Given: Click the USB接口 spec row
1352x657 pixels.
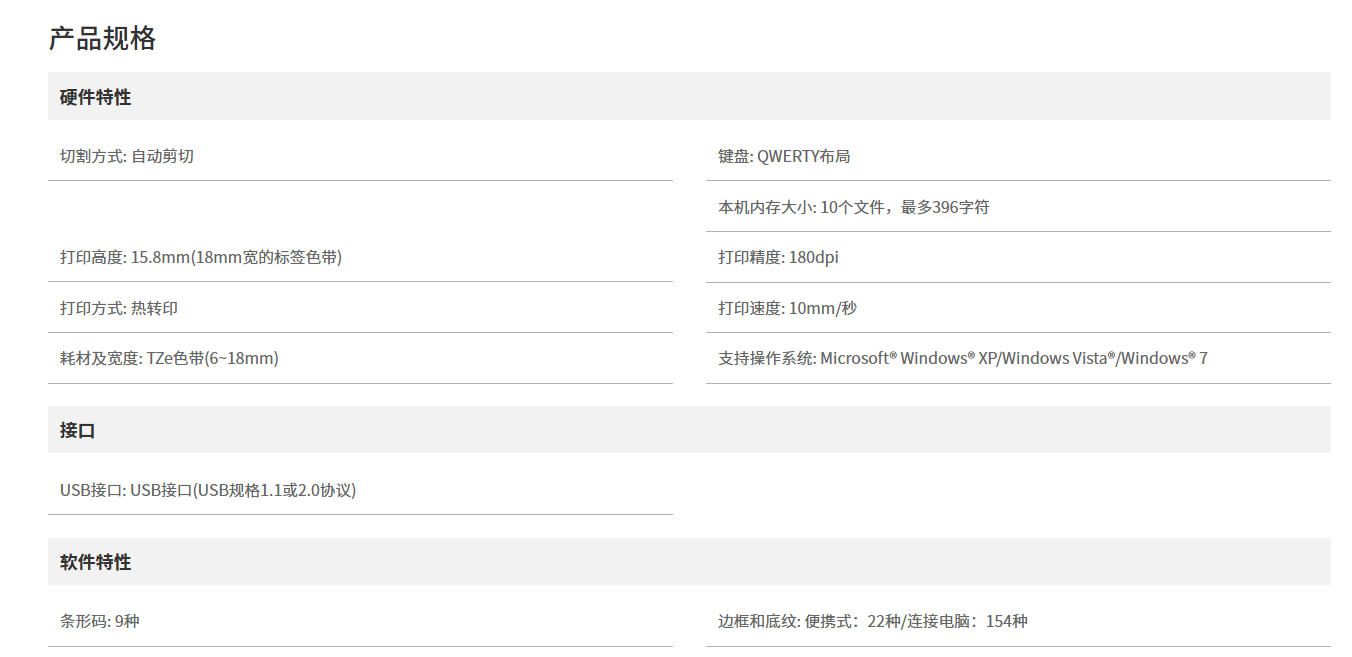Looking at the screenshot, I should point(208,490).
